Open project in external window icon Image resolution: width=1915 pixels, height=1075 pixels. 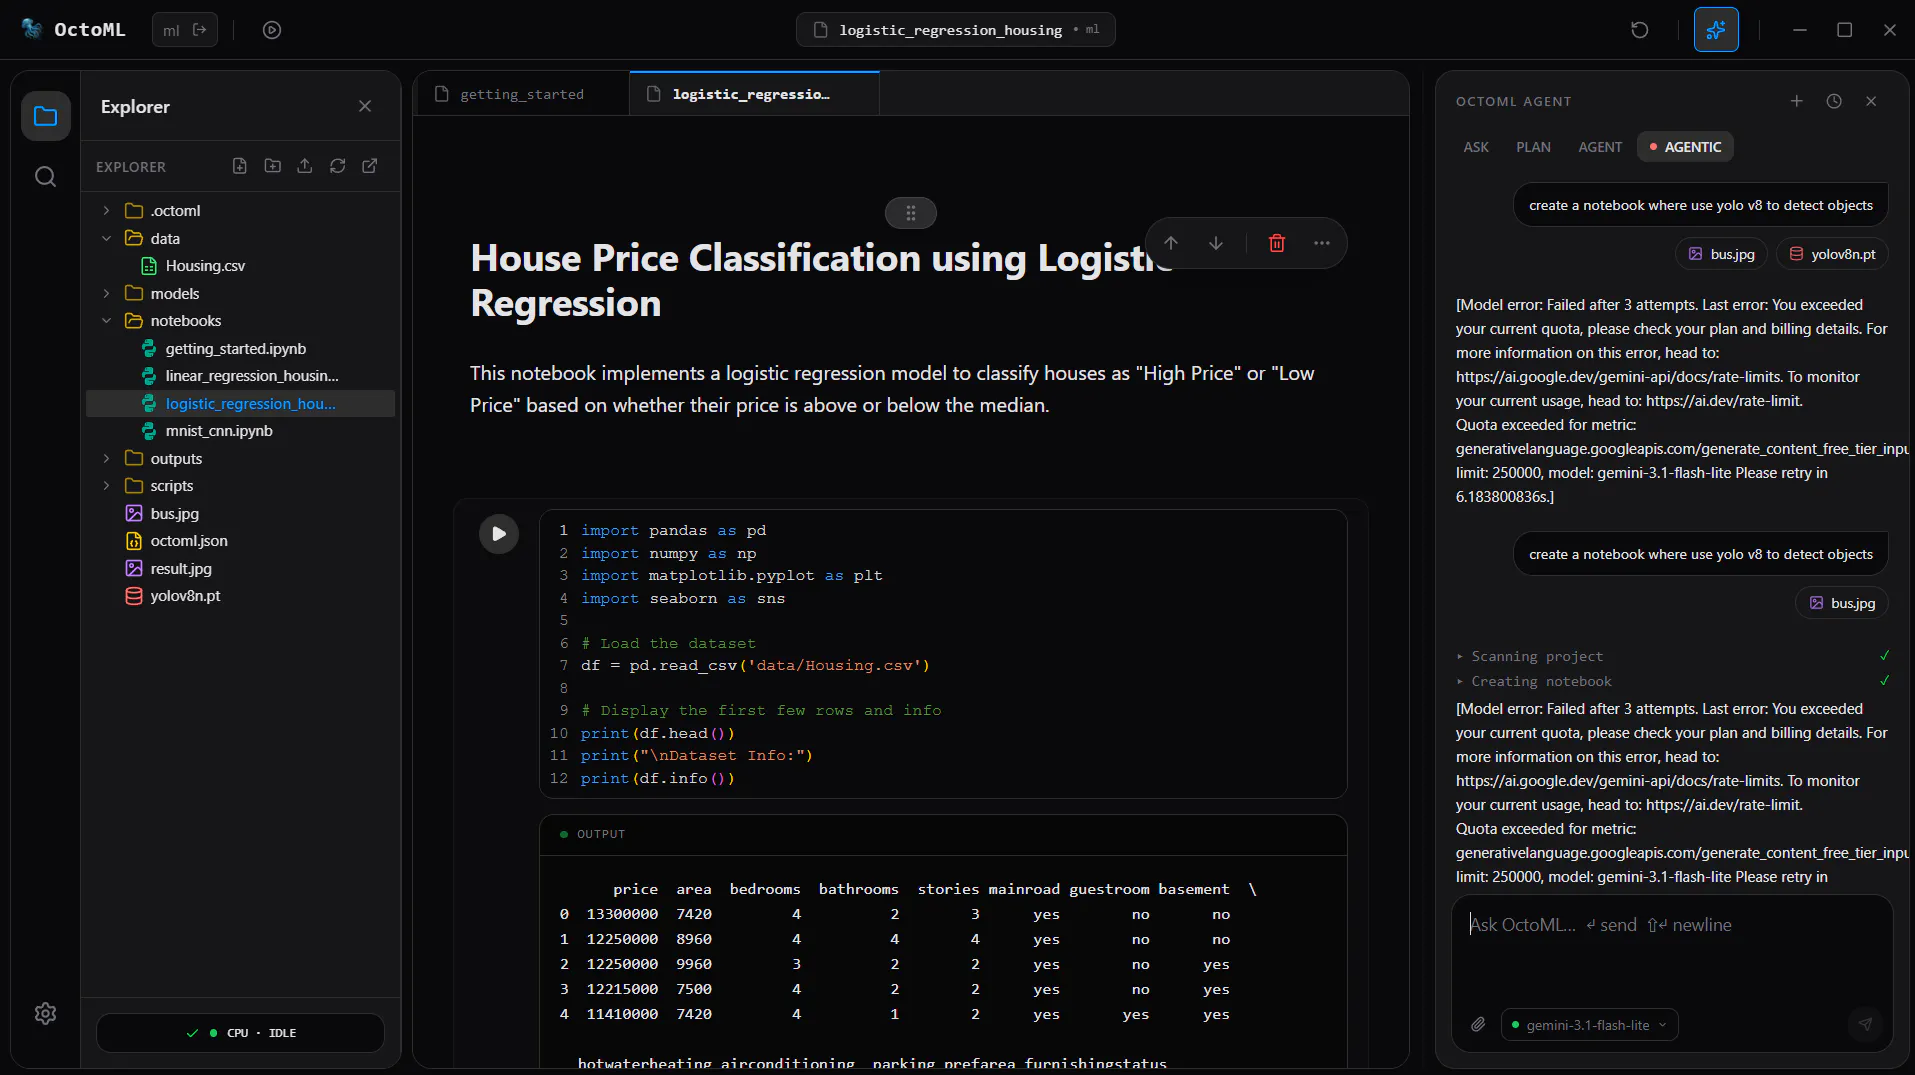tap(370, 166)
